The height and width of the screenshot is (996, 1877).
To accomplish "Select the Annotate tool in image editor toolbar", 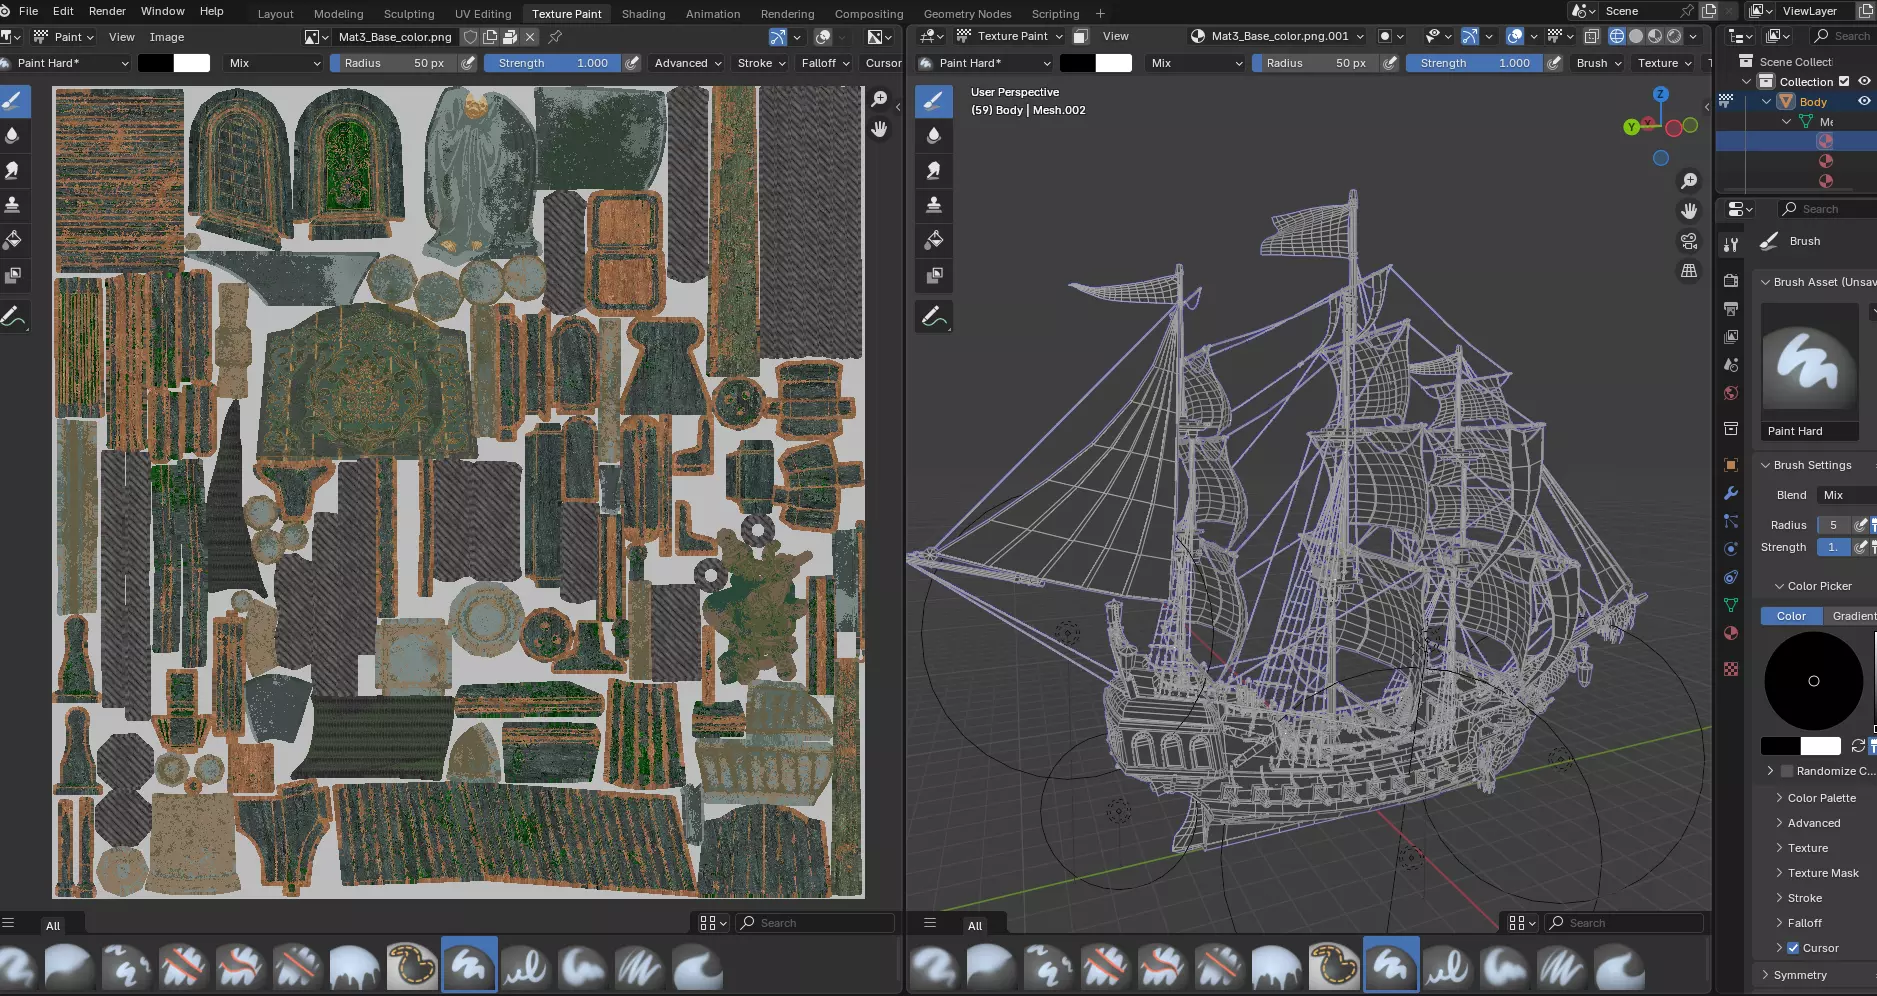I will click(13, 317).
